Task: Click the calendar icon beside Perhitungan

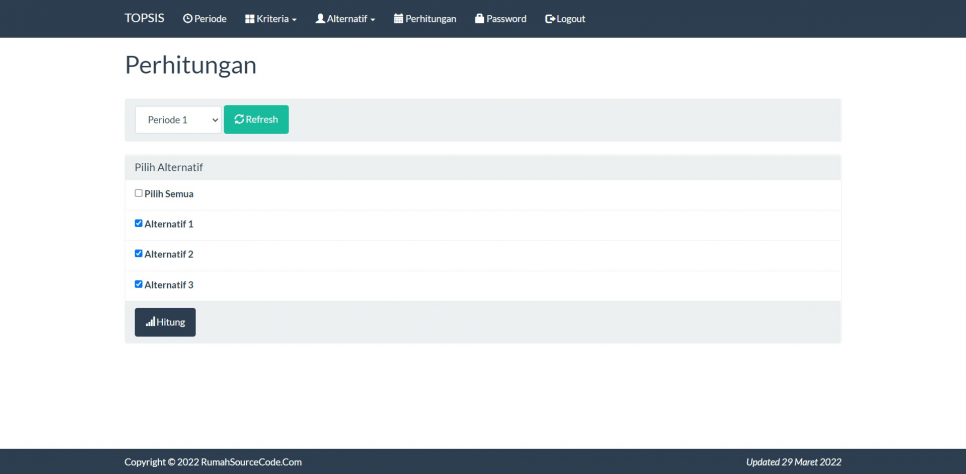Action: point(399,19)
